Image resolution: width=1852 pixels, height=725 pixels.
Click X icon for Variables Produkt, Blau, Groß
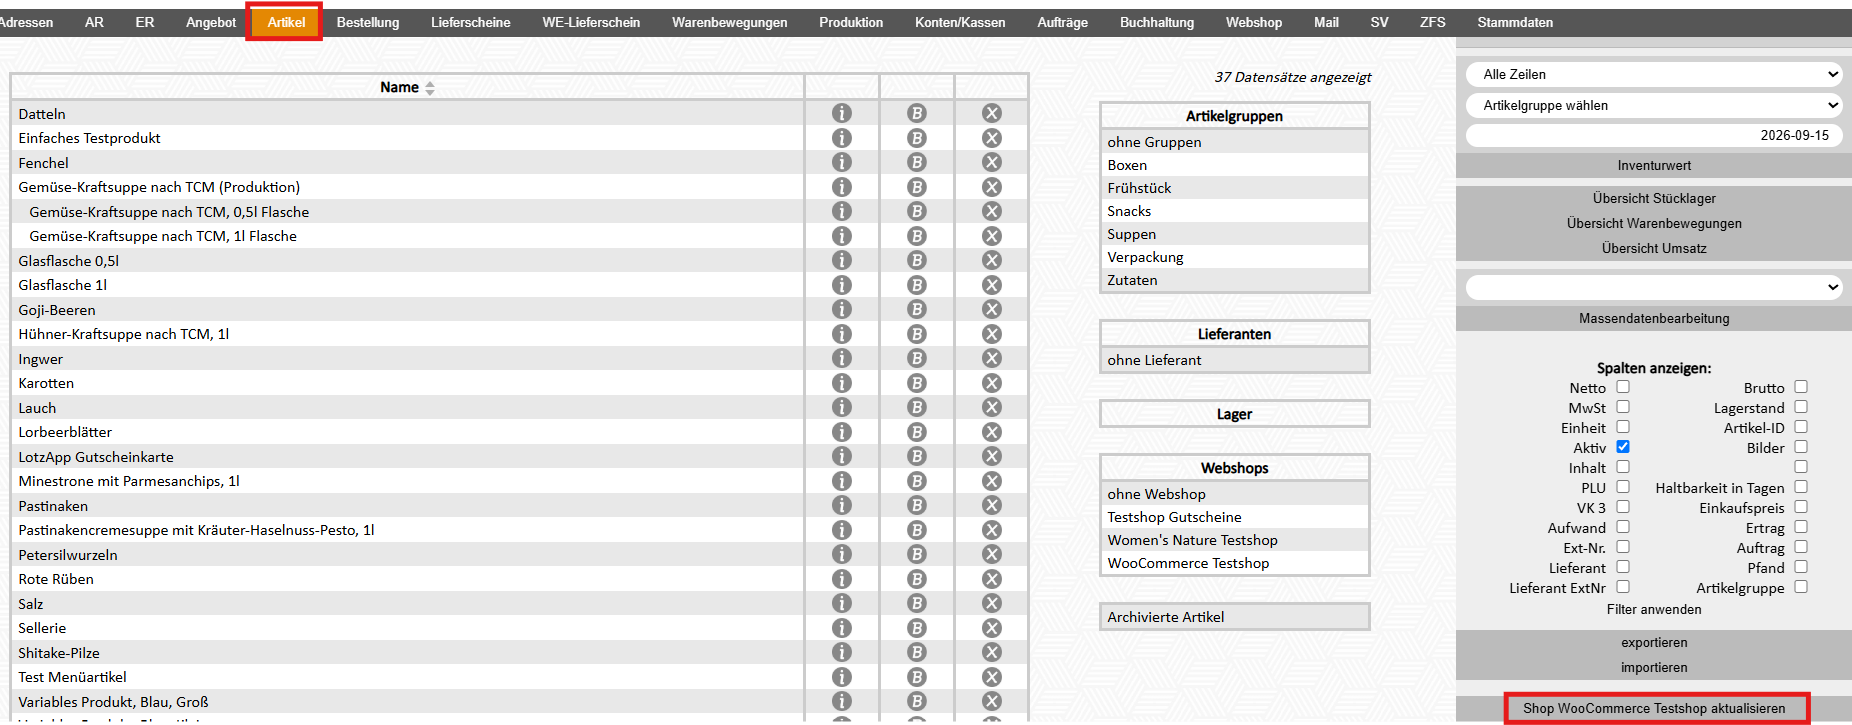point(992,701)
